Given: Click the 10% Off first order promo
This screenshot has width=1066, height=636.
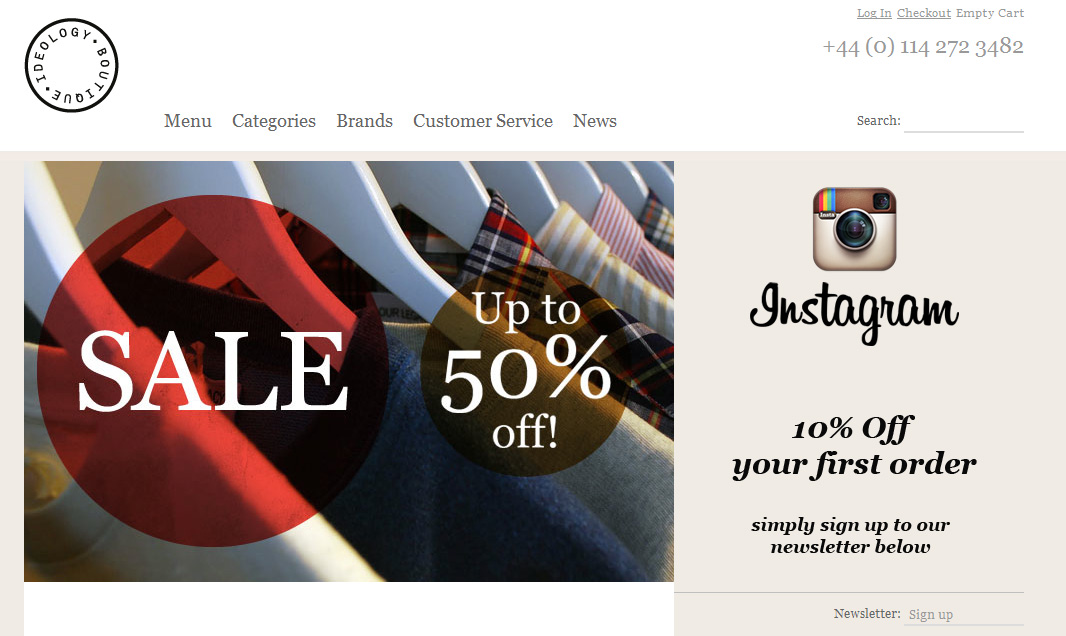Looking at the screenshot, I should [854, 446].
